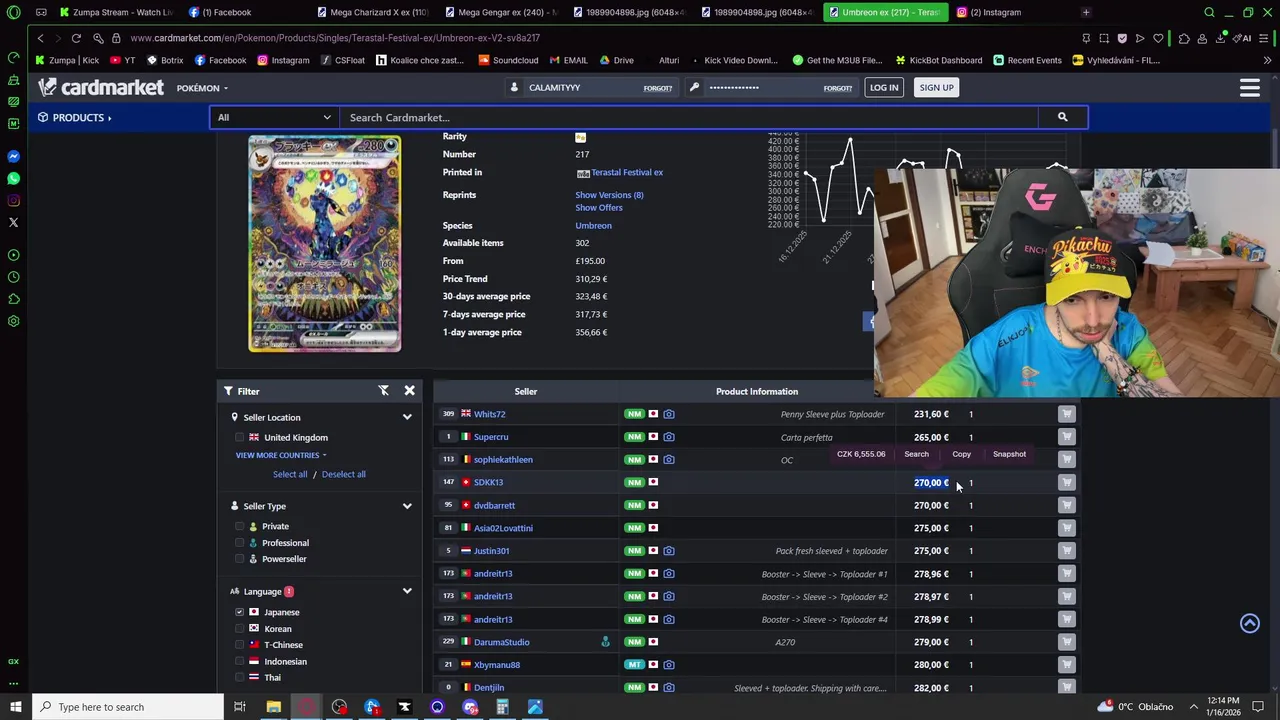Click the Cardmarket logo
The height and width of the screenshot is (720, 1280).
(x=100, y=88)
